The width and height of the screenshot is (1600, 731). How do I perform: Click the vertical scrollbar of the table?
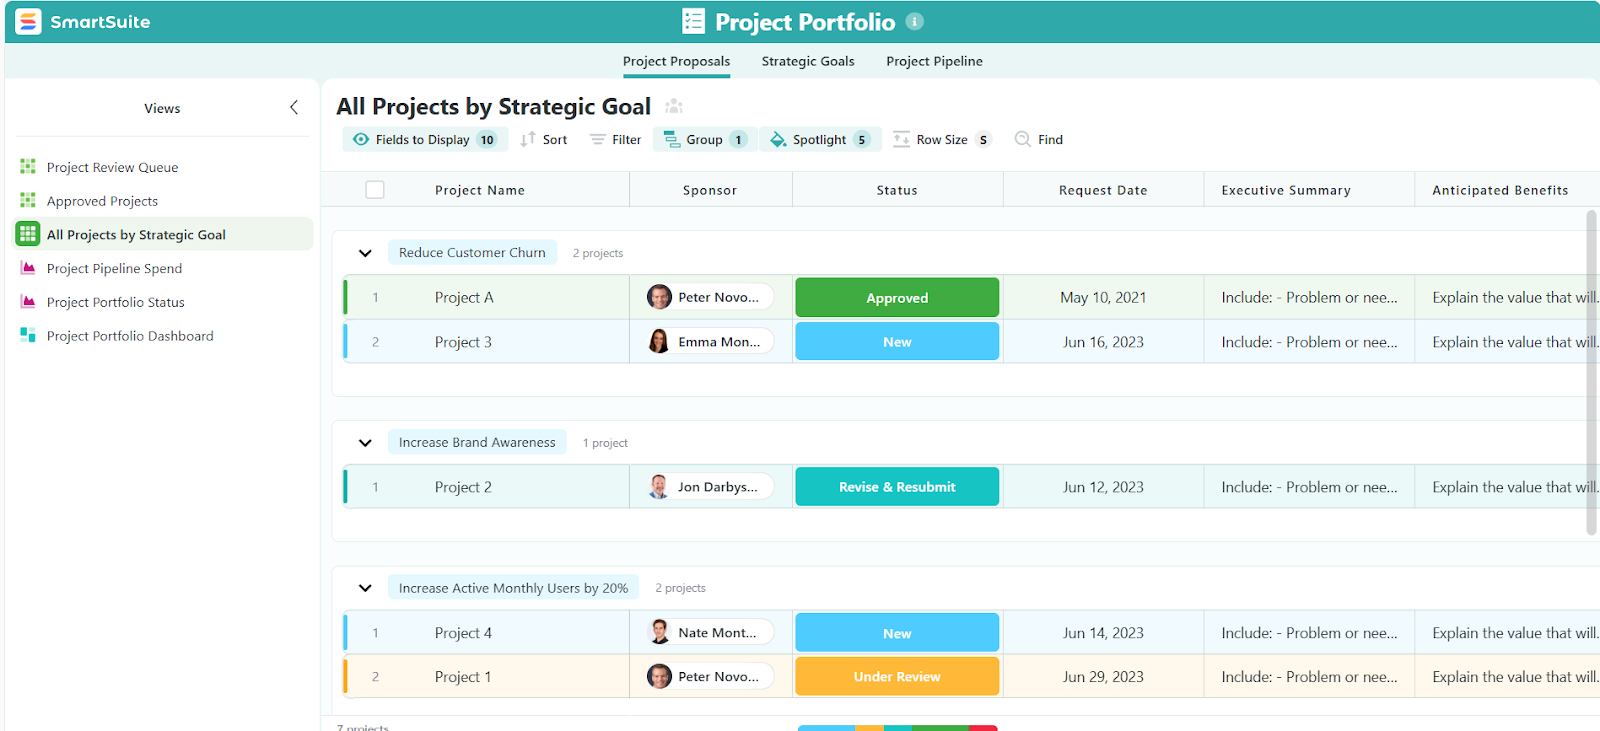point(1591,372)
